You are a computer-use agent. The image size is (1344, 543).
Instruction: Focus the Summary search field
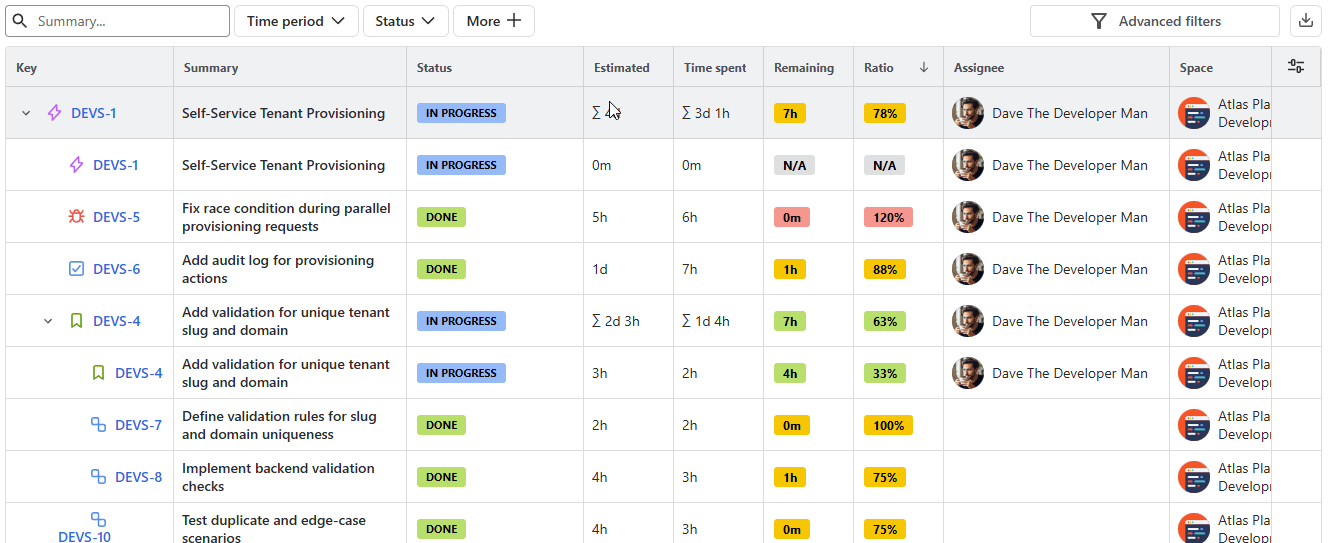coord(130,21)
